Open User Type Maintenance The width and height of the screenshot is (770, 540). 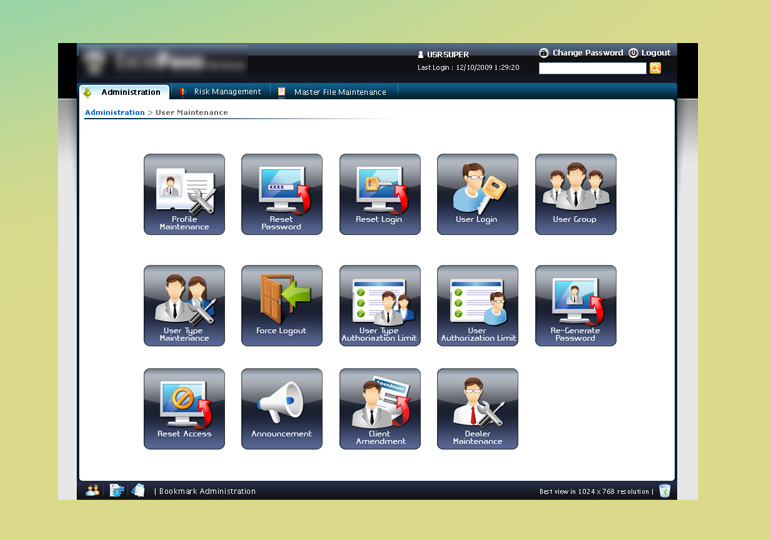184,305
